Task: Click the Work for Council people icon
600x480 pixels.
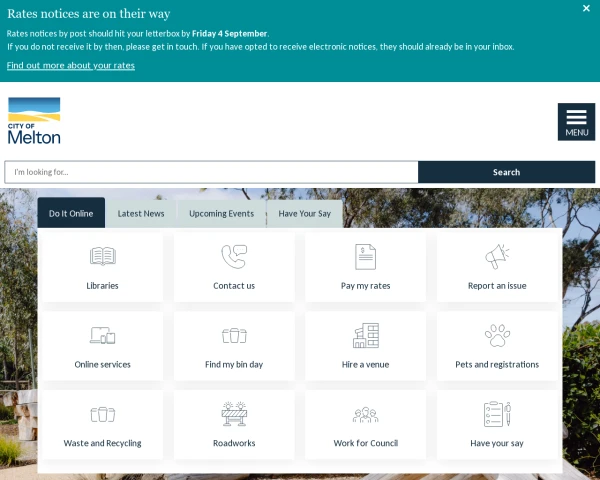Action: tap(365, 415)
